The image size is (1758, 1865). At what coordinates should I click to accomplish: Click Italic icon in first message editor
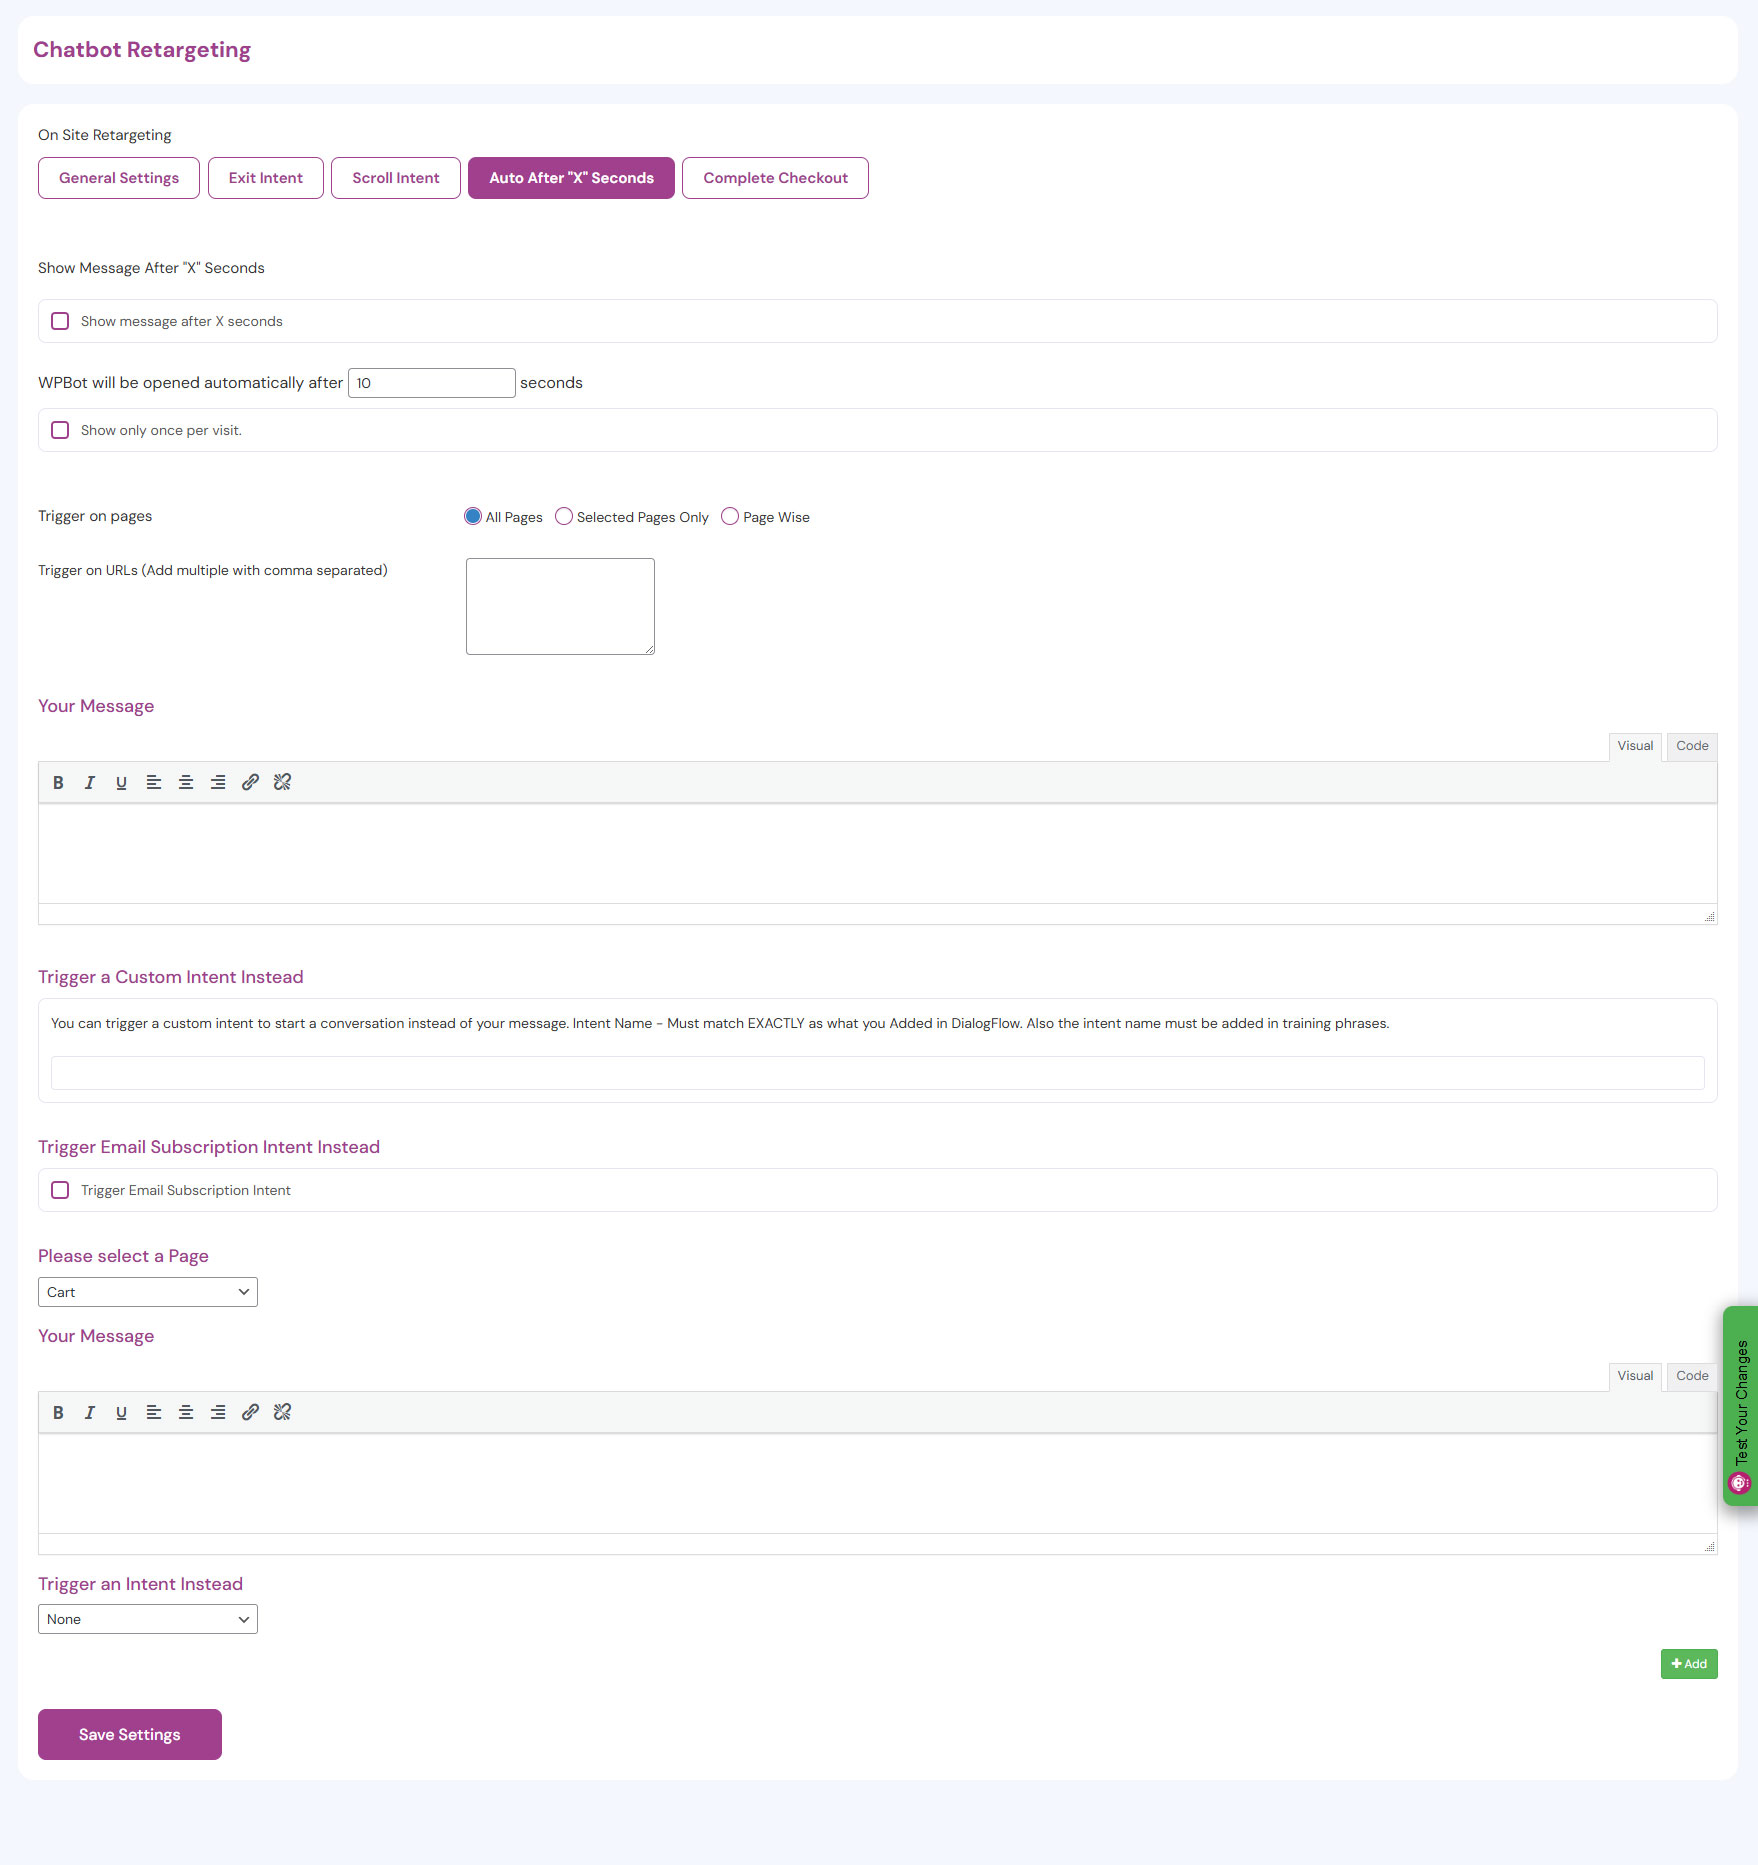(x=90, y=783)
